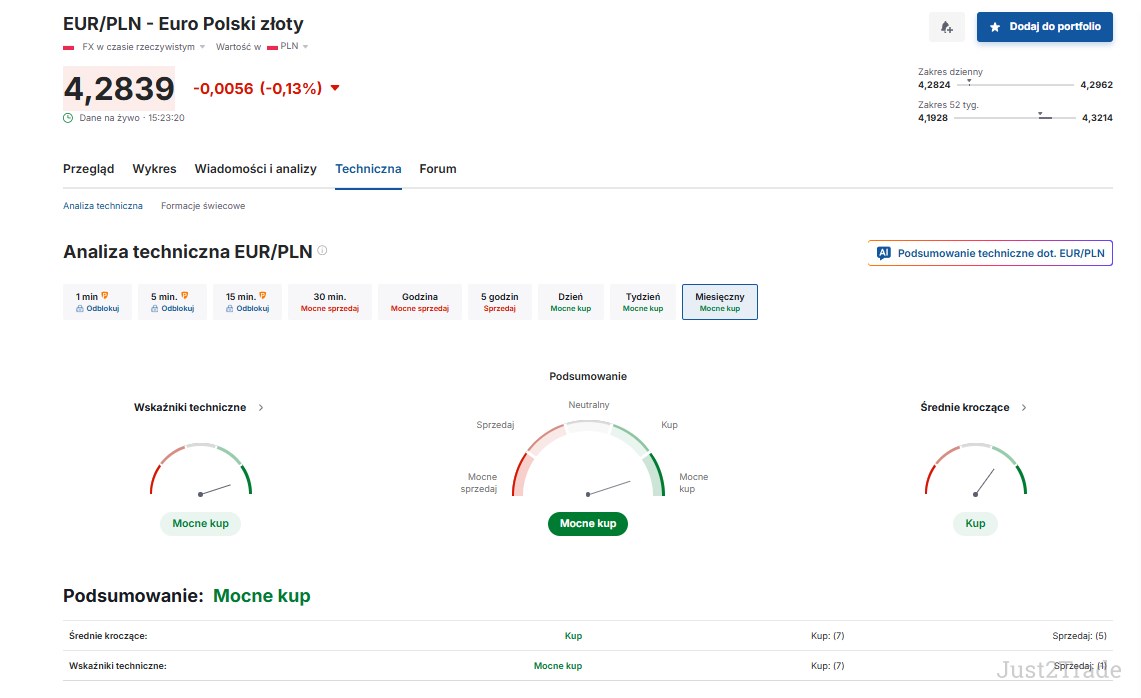Click Mocne kup badge under Wskaźniki techniczne
This screenshot has width=1141, height=698.
coord(201,523)
